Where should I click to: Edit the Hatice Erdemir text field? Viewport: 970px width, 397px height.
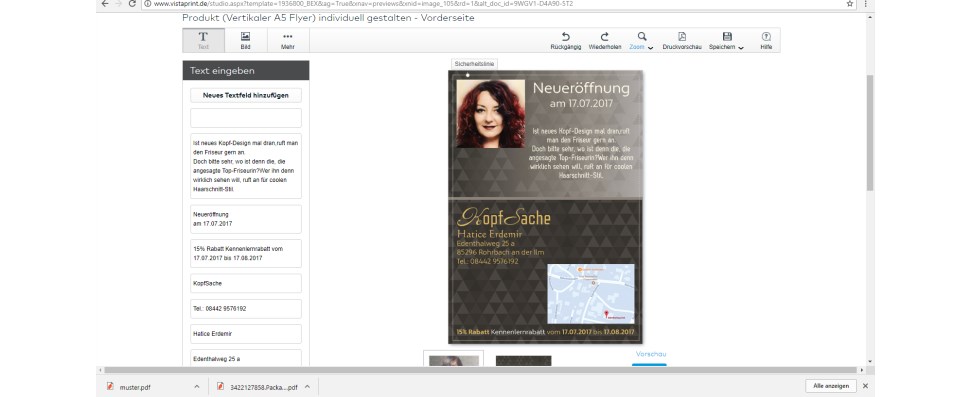(246, 334)
